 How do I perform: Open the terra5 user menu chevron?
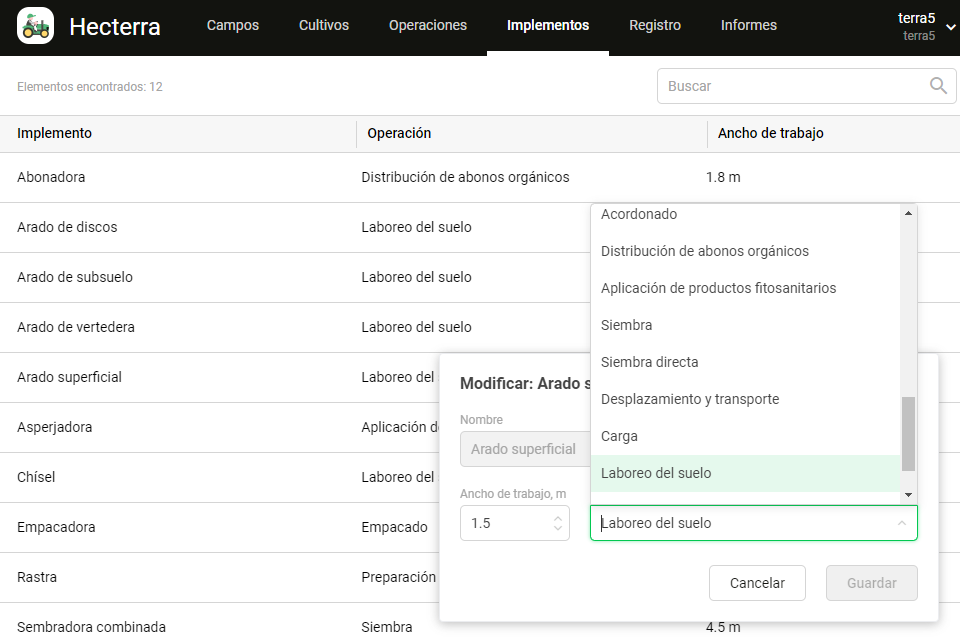coord(950,28)
